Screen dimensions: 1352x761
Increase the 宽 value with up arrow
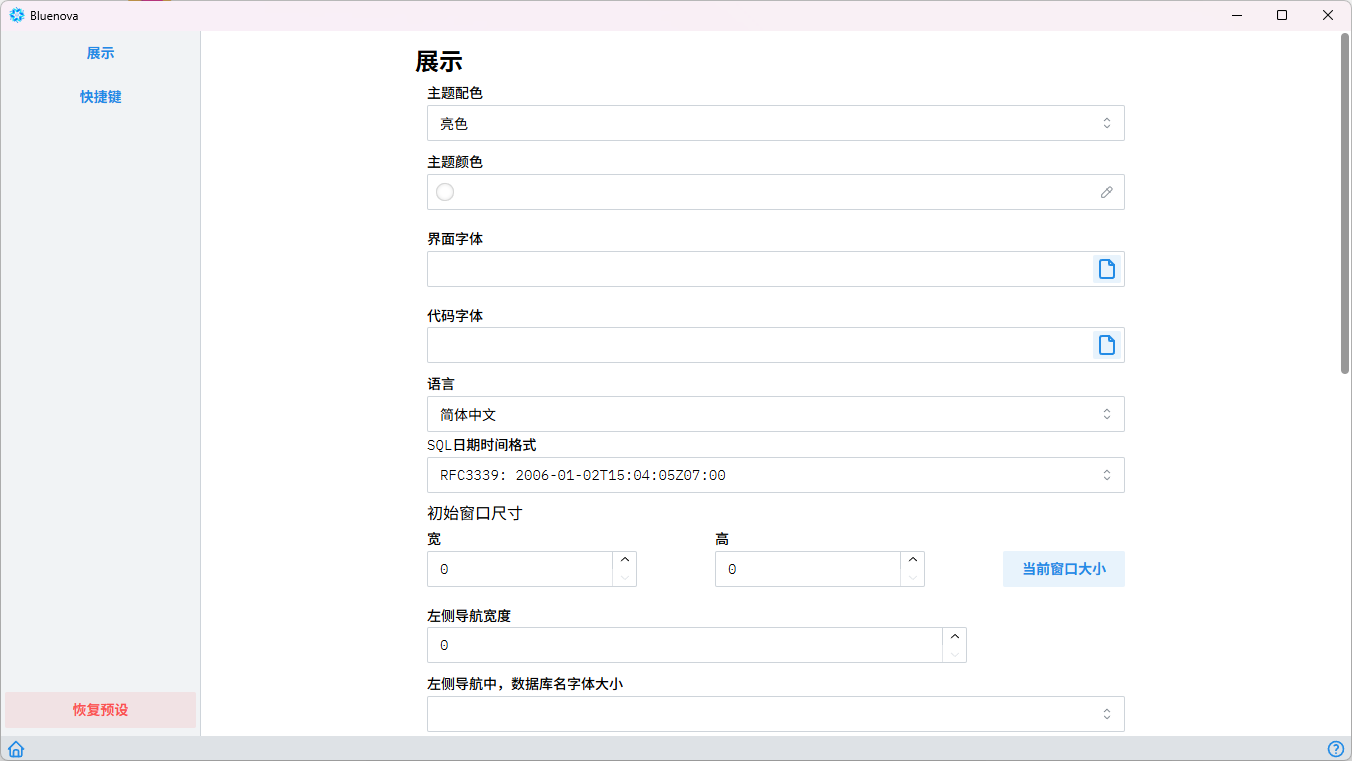tap(624, 560)
